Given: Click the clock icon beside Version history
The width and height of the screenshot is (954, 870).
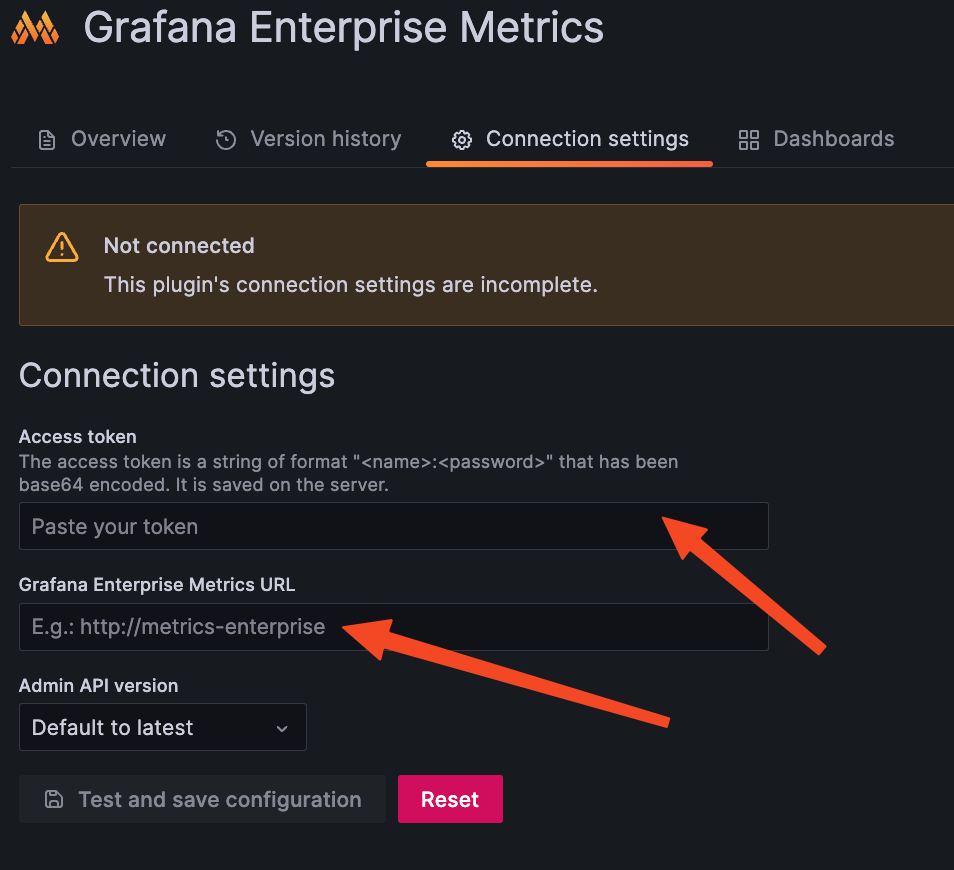Looking at the screenshot, I should [x=225, y=139].
